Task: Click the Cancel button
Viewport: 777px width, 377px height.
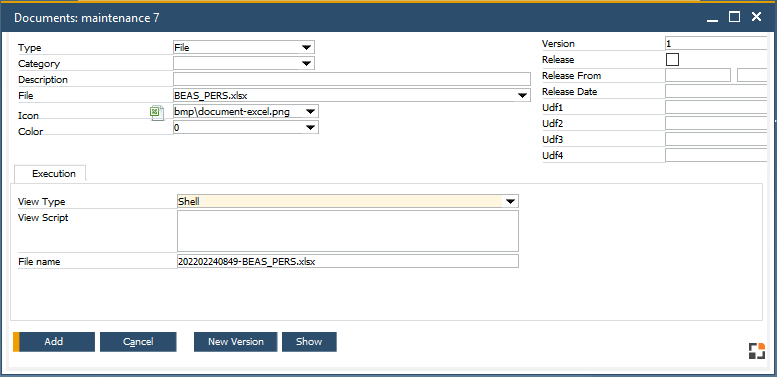Action: click(x=138, y=342)
